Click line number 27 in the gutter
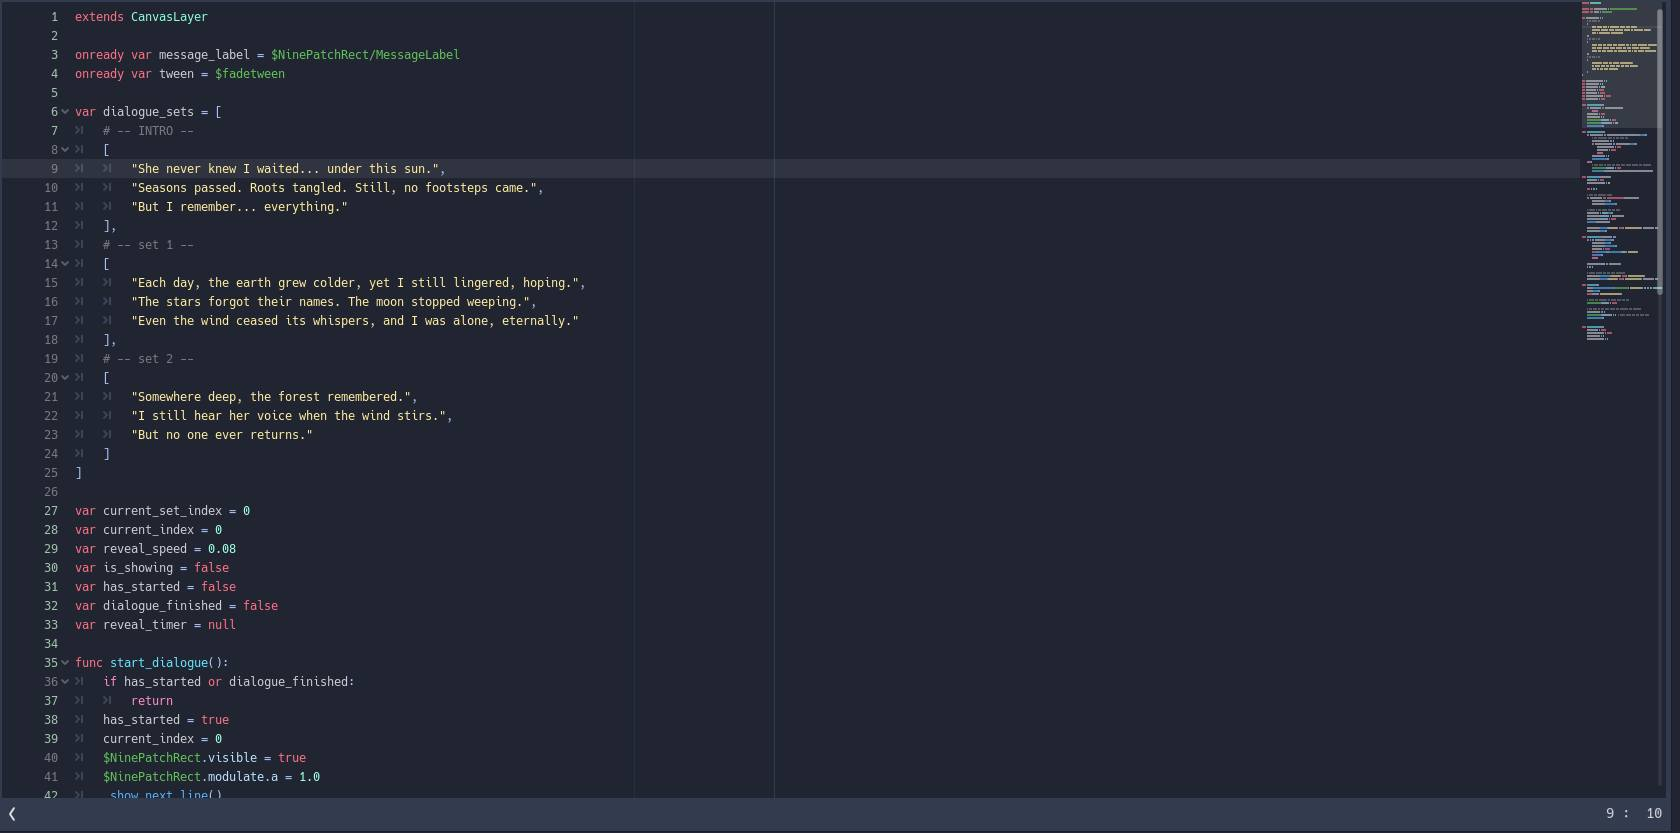The image size is (1680, 833). [x=51, y=511]
